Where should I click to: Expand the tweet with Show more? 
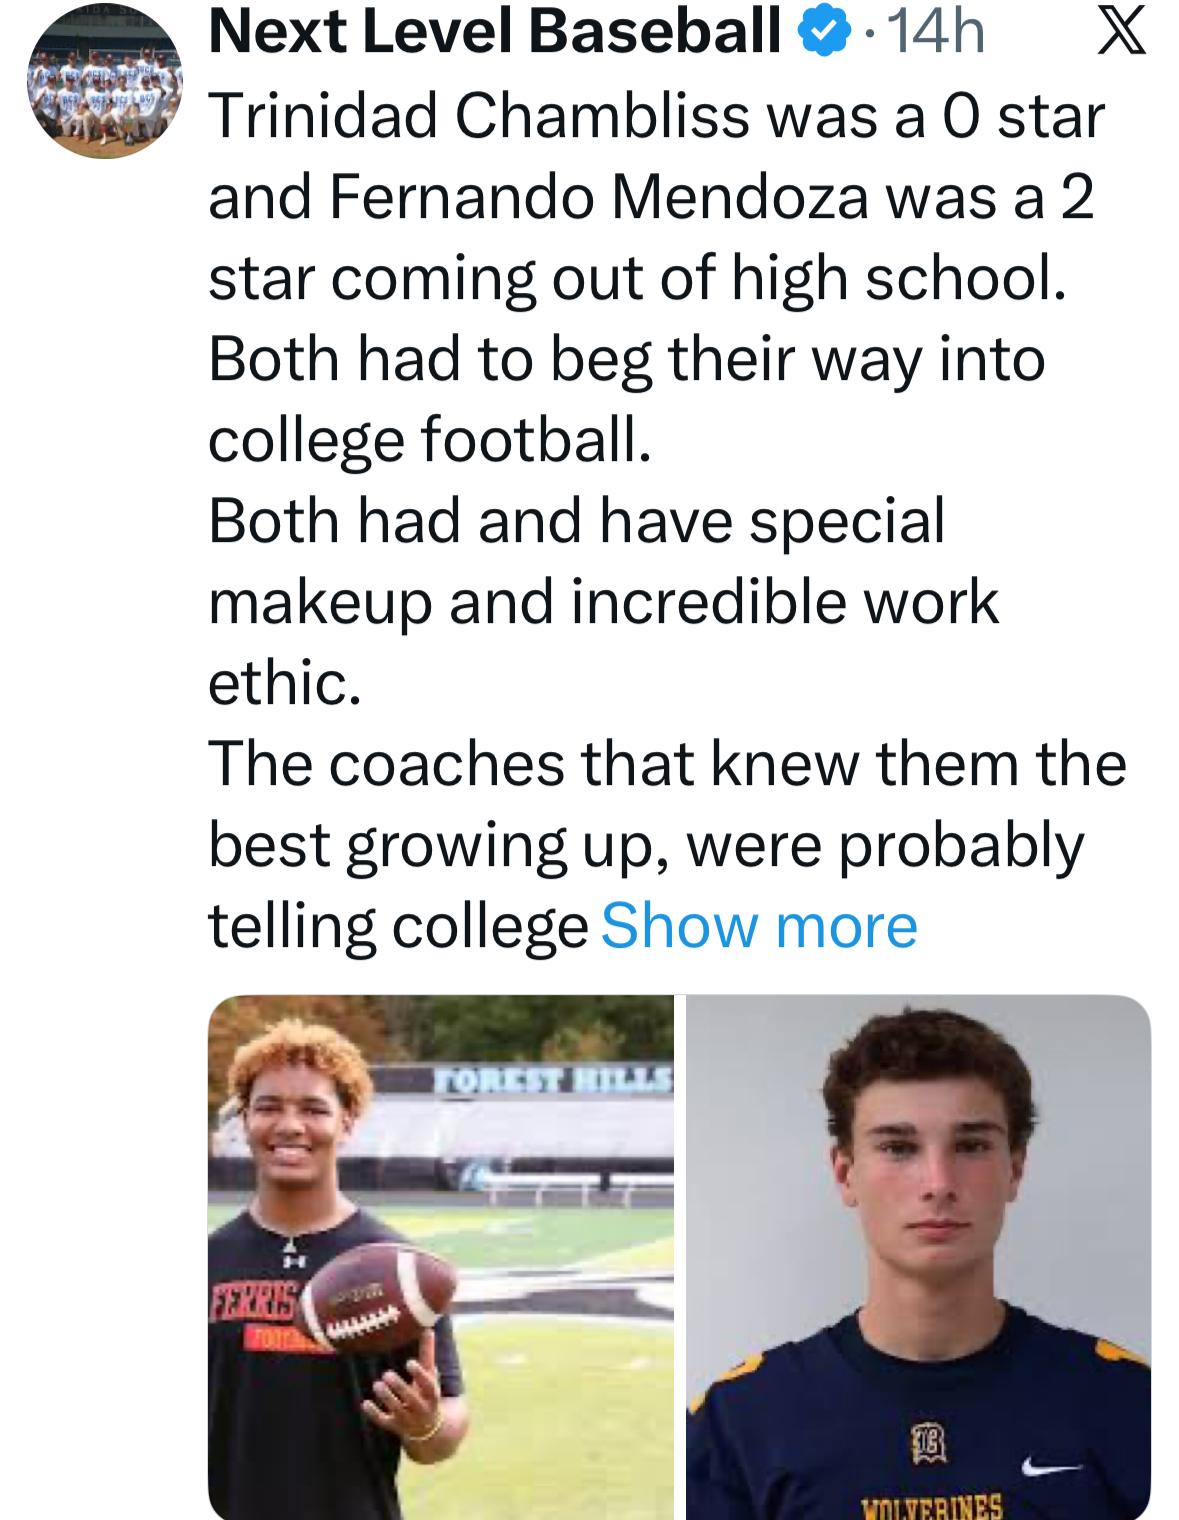(x=758, y=925)
